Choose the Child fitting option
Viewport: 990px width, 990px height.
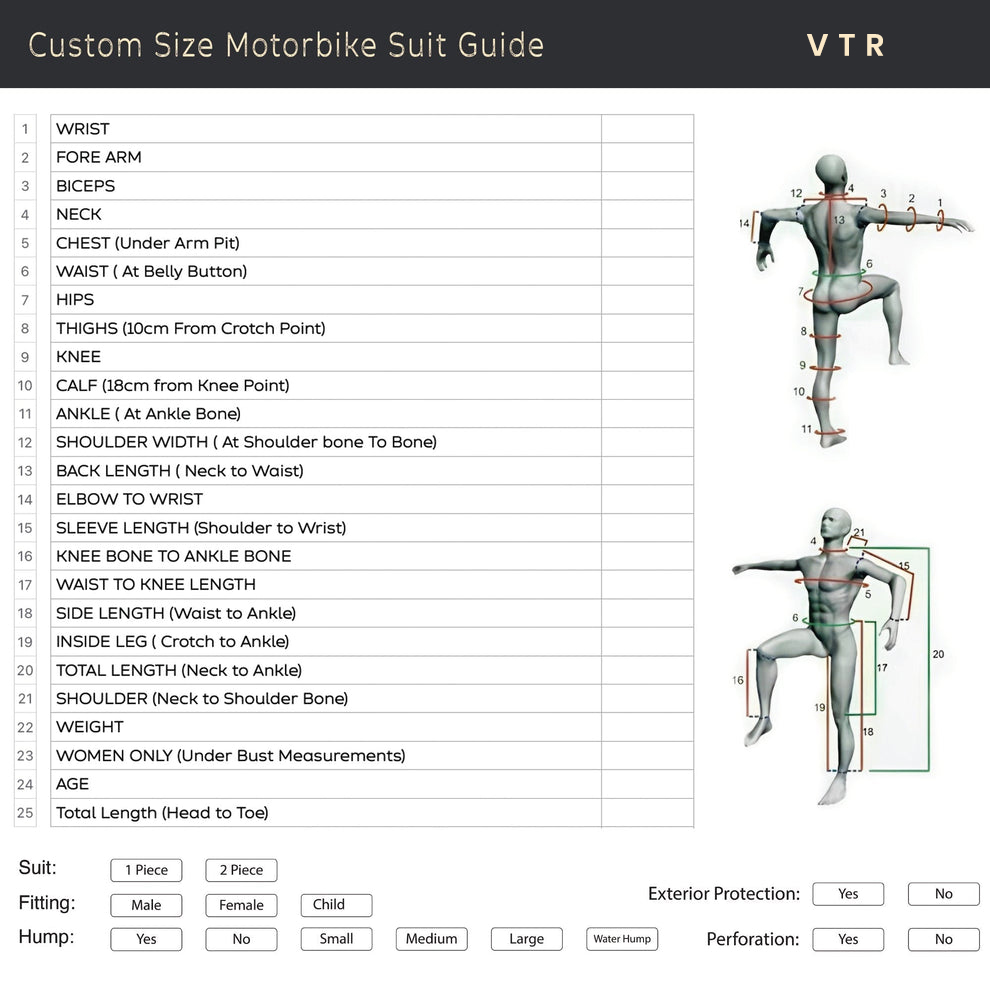[x=336, y=905]
